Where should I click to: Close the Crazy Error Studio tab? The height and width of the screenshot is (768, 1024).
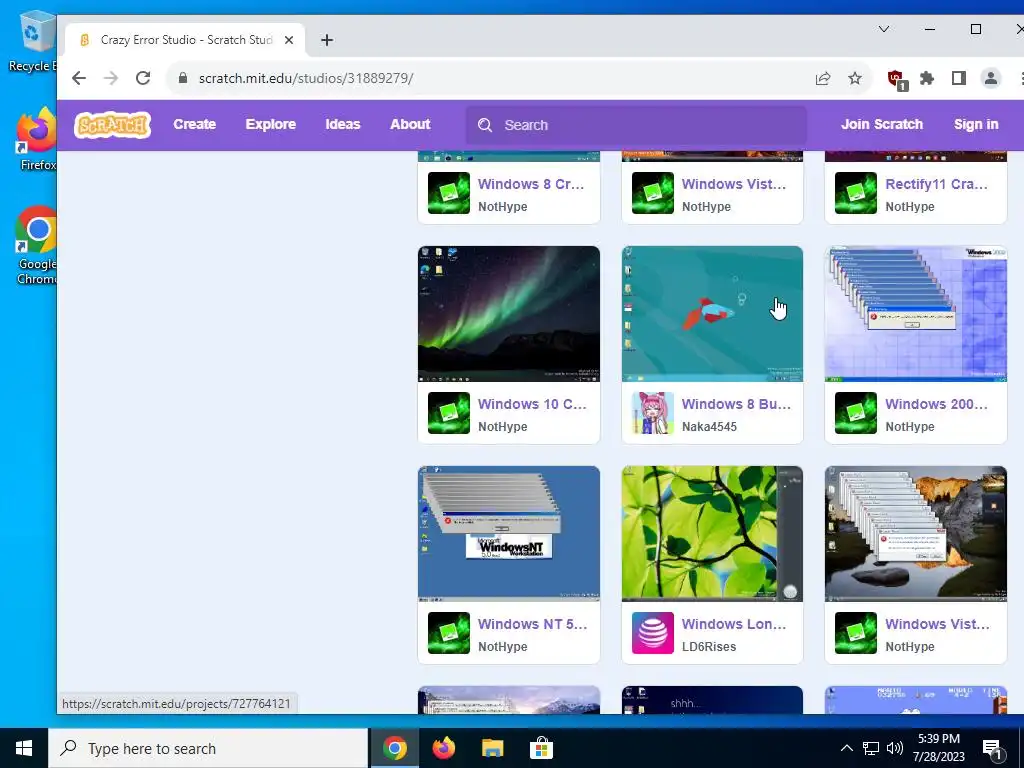pyautogui.click(x=289, y=40)
